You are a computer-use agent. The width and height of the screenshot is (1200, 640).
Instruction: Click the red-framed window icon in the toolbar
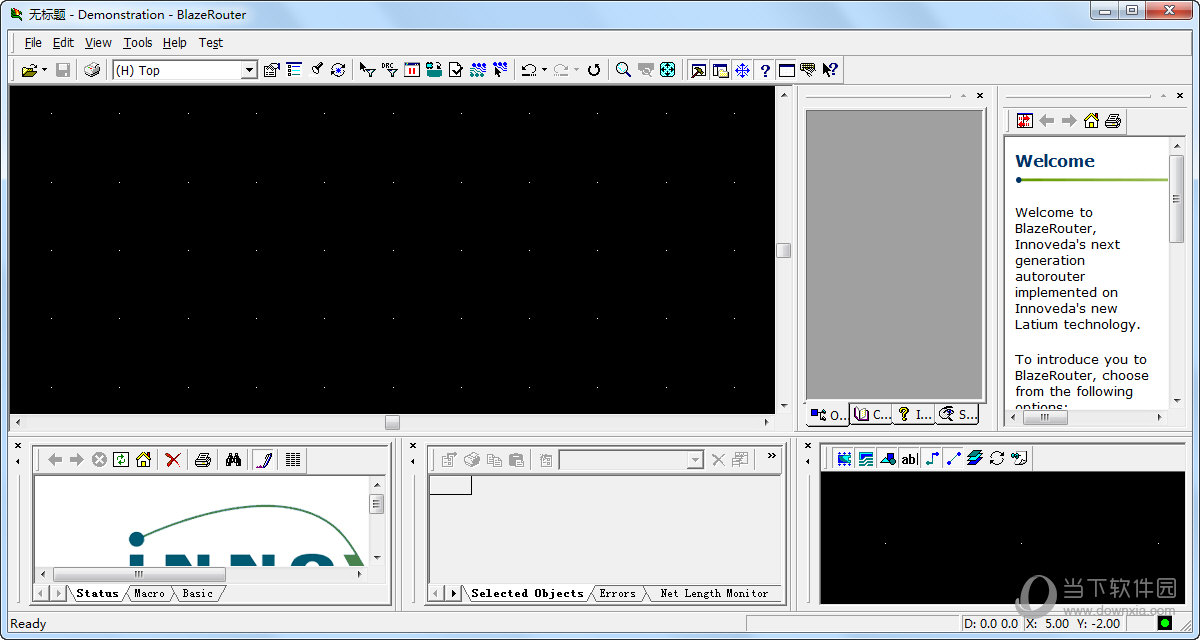[412, 70]
